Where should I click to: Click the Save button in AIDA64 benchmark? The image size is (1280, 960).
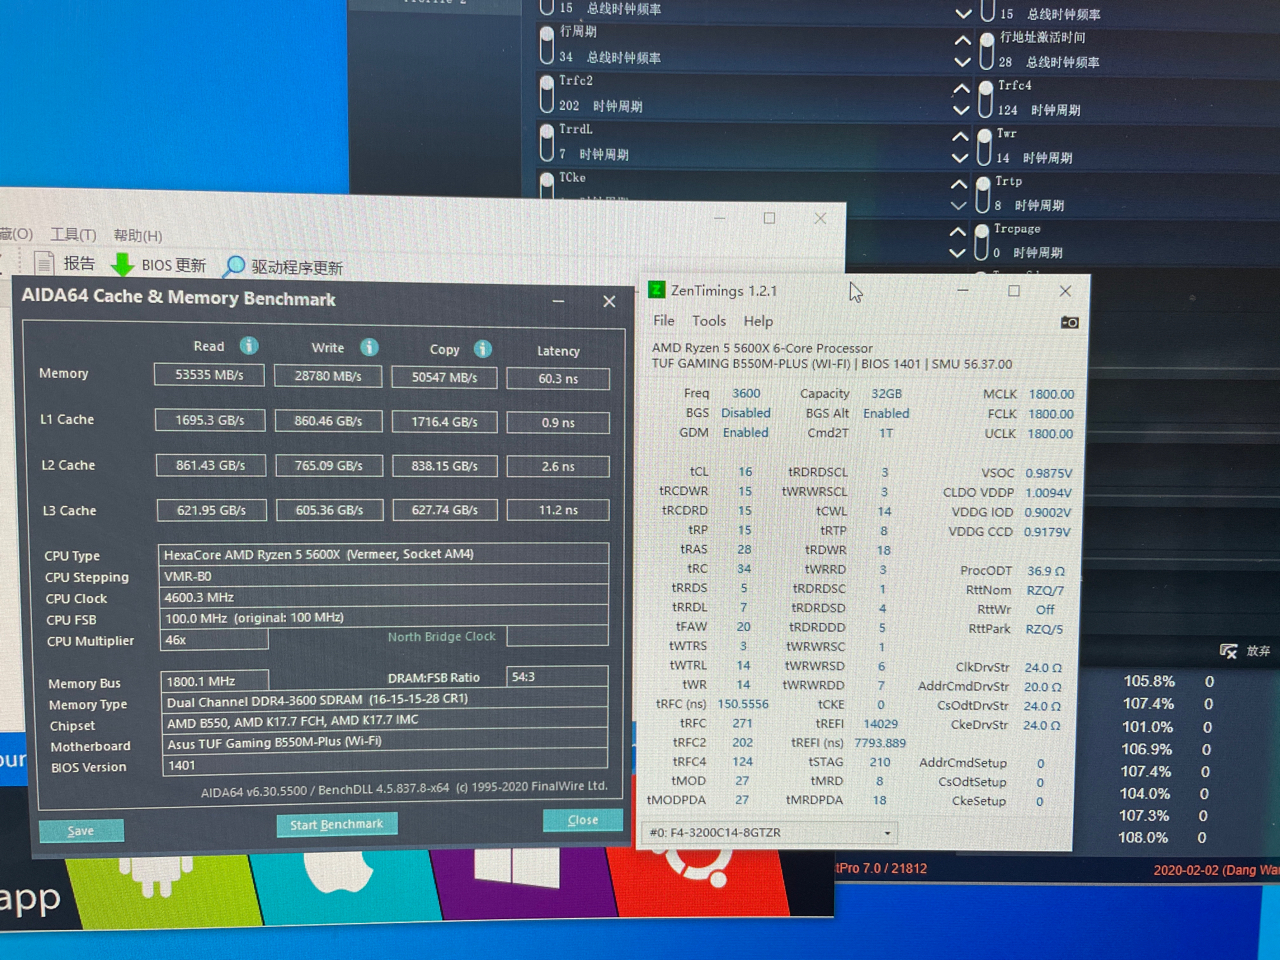(81, 830)
